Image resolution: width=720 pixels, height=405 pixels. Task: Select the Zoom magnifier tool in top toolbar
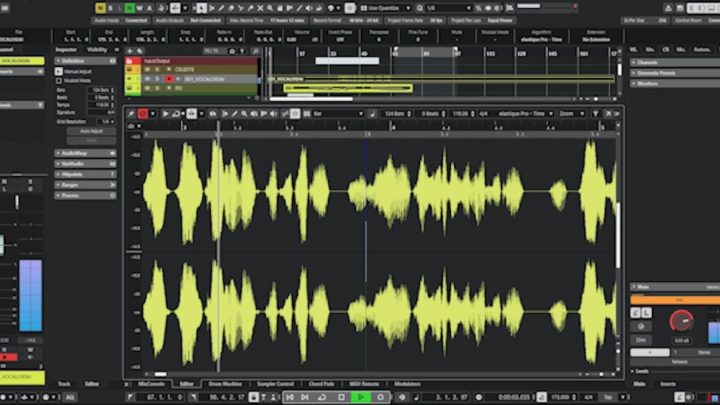click(270, 8)
